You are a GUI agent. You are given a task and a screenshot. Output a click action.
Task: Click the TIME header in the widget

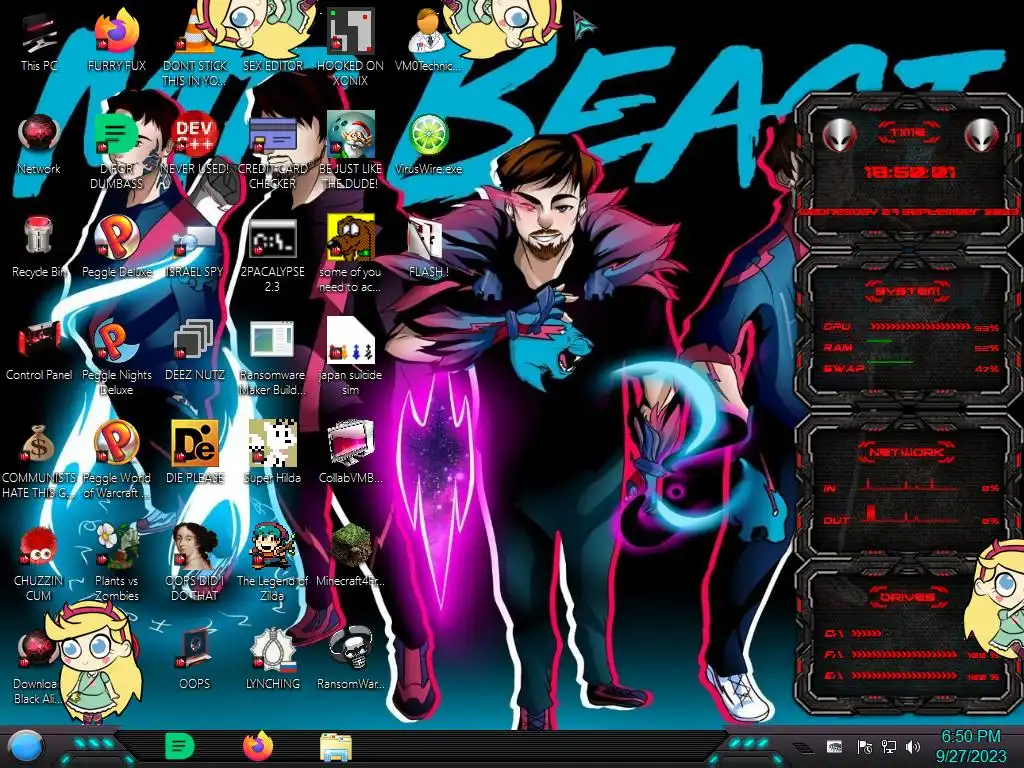click(x=908, y=132)
